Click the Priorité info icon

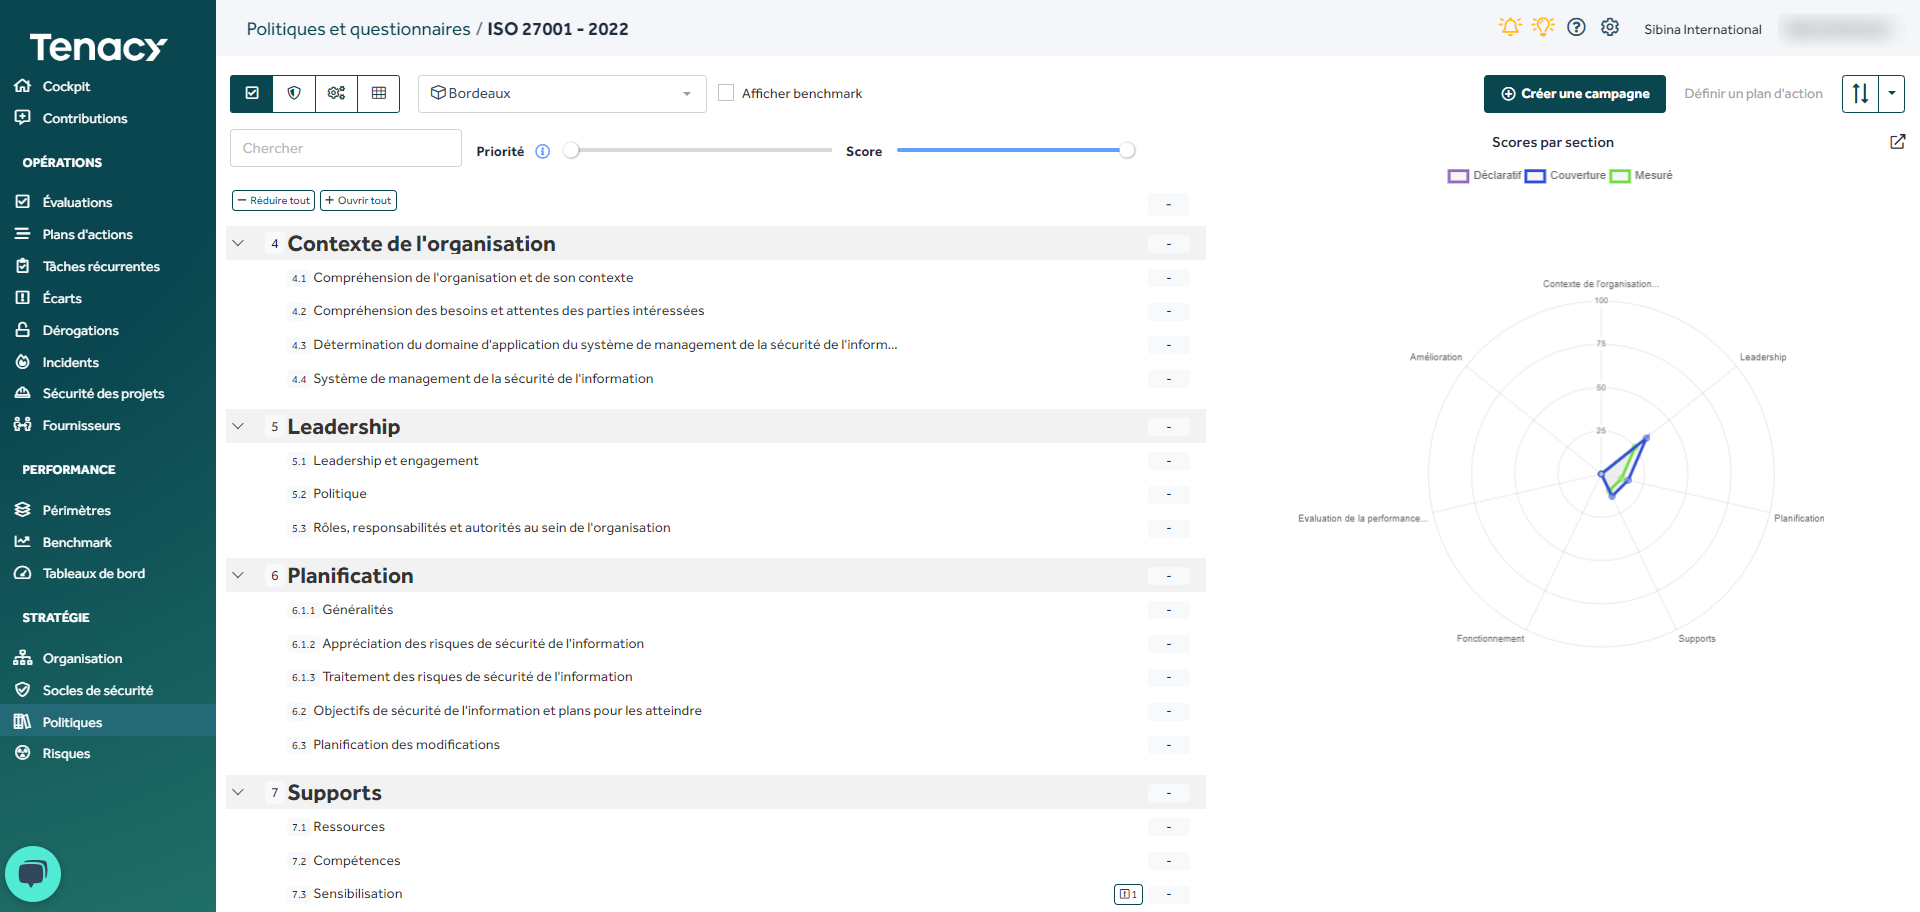click(x=543, y=152)
